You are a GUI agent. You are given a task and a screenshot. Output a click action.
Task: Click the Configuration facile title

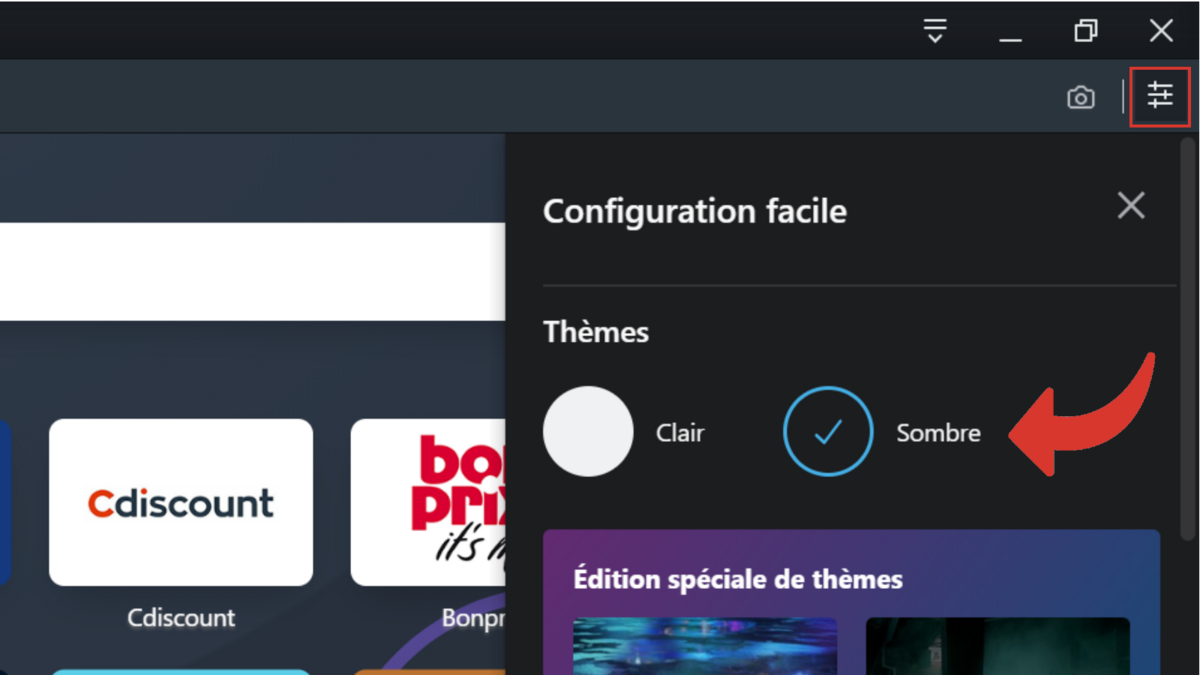point(695,211)
